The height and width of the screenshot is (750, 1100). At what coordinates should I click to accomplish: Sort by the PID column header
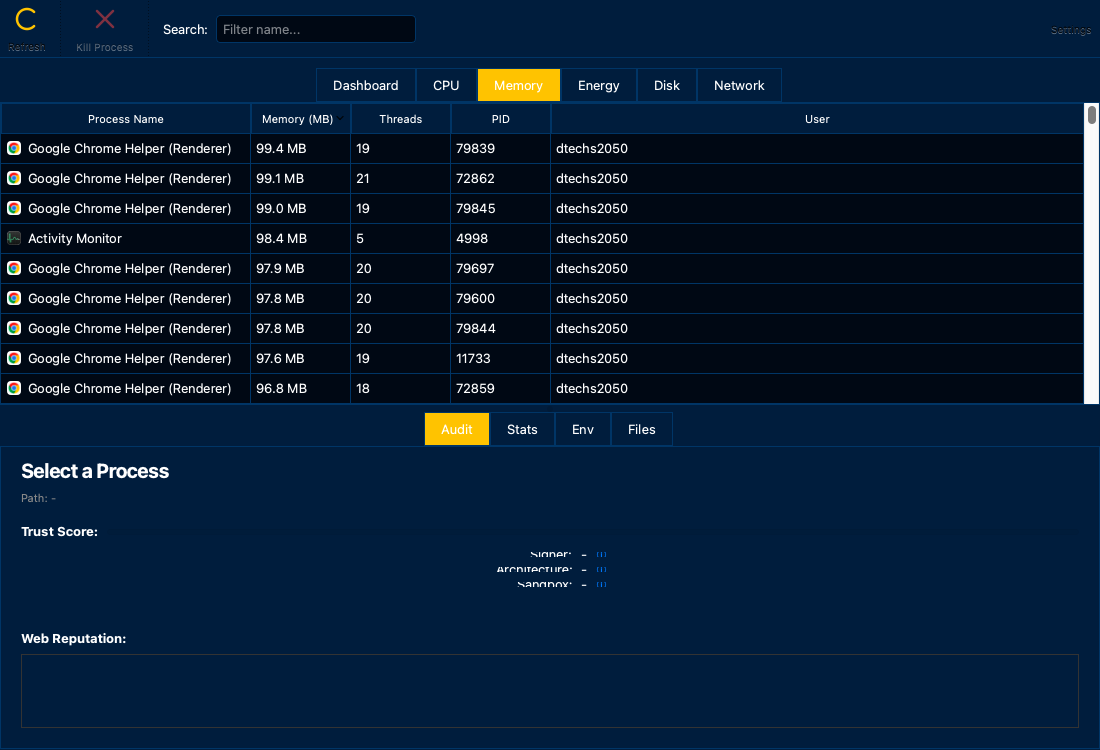pos(500,119)
